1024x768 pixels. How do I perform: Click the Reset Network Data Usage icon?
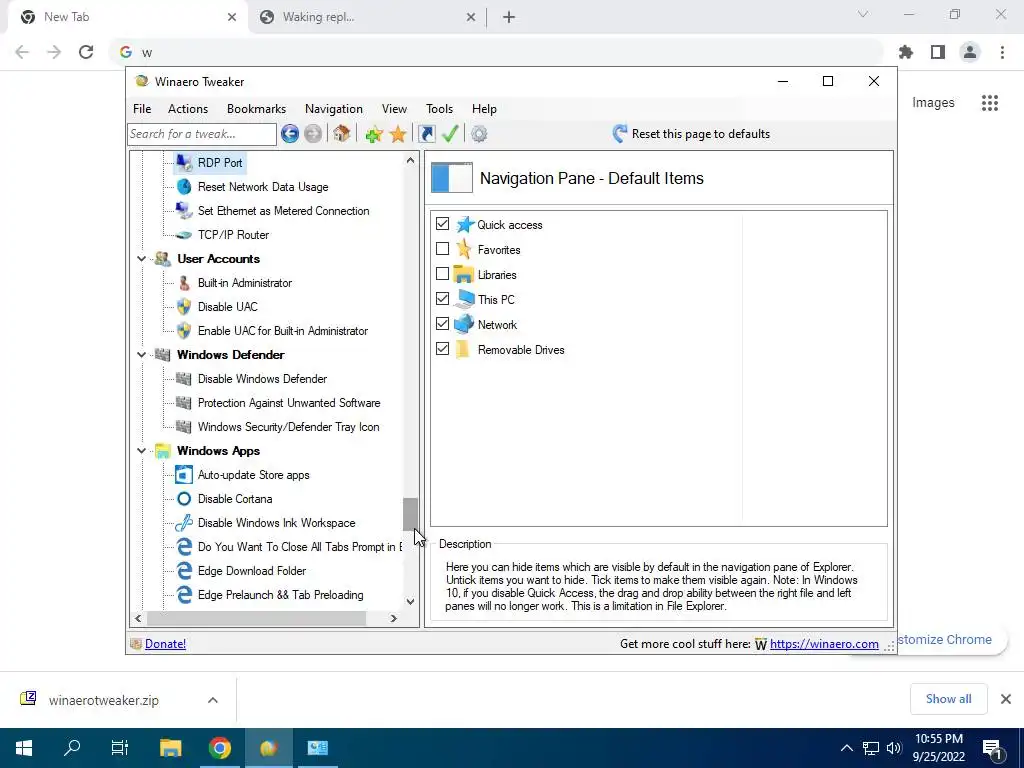(184, 187)
